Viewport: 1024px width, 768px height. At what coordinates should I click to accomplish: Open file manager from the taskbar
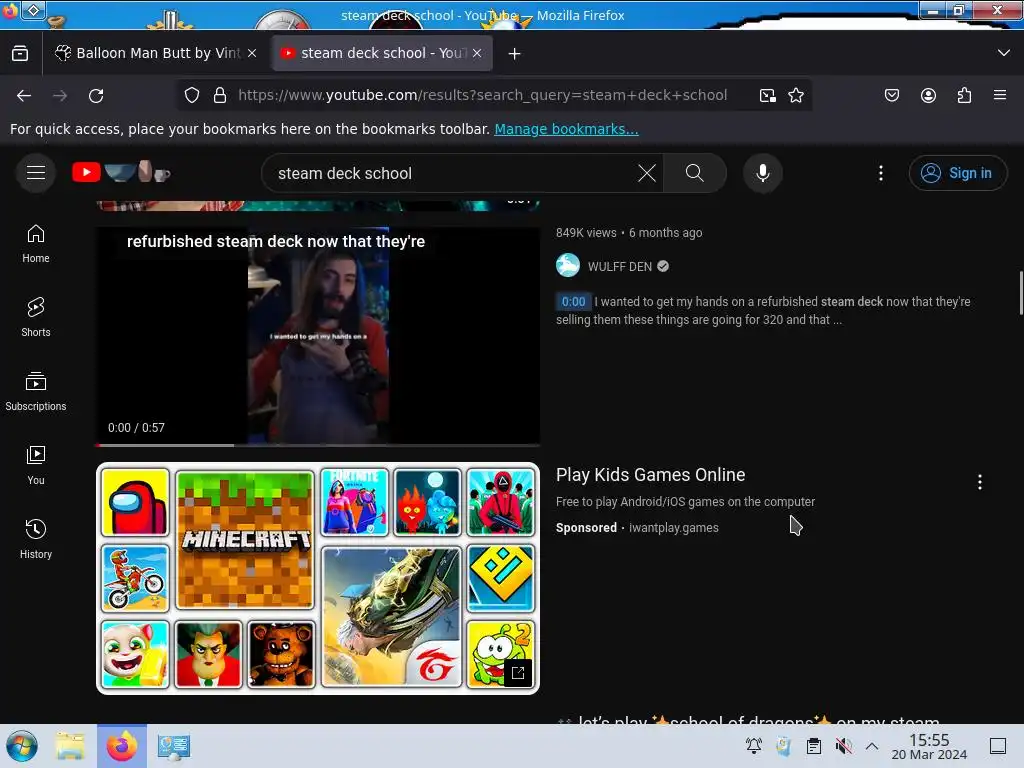coord(70,746)
